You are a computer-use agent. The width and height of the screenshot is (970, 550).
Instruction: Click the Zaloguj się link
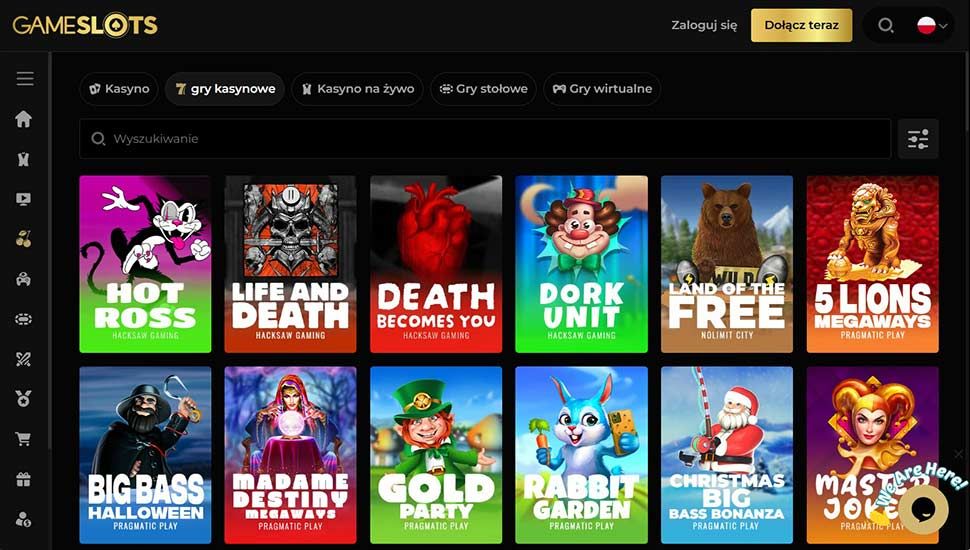704,25
